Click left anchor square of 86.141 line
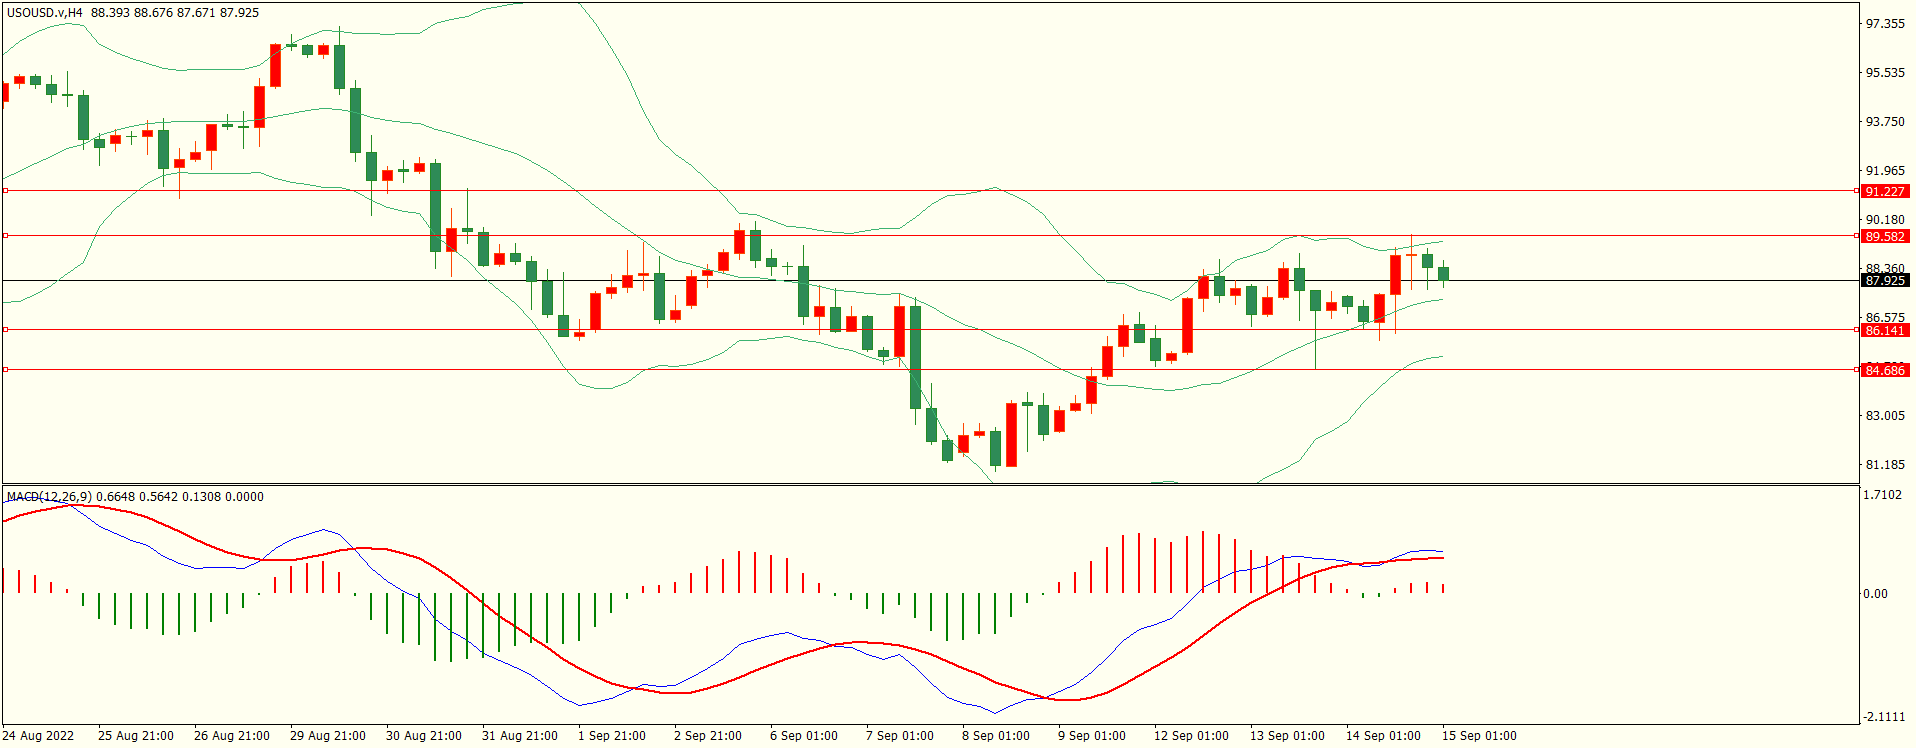The image size is (1916, 748). point(6,329)
